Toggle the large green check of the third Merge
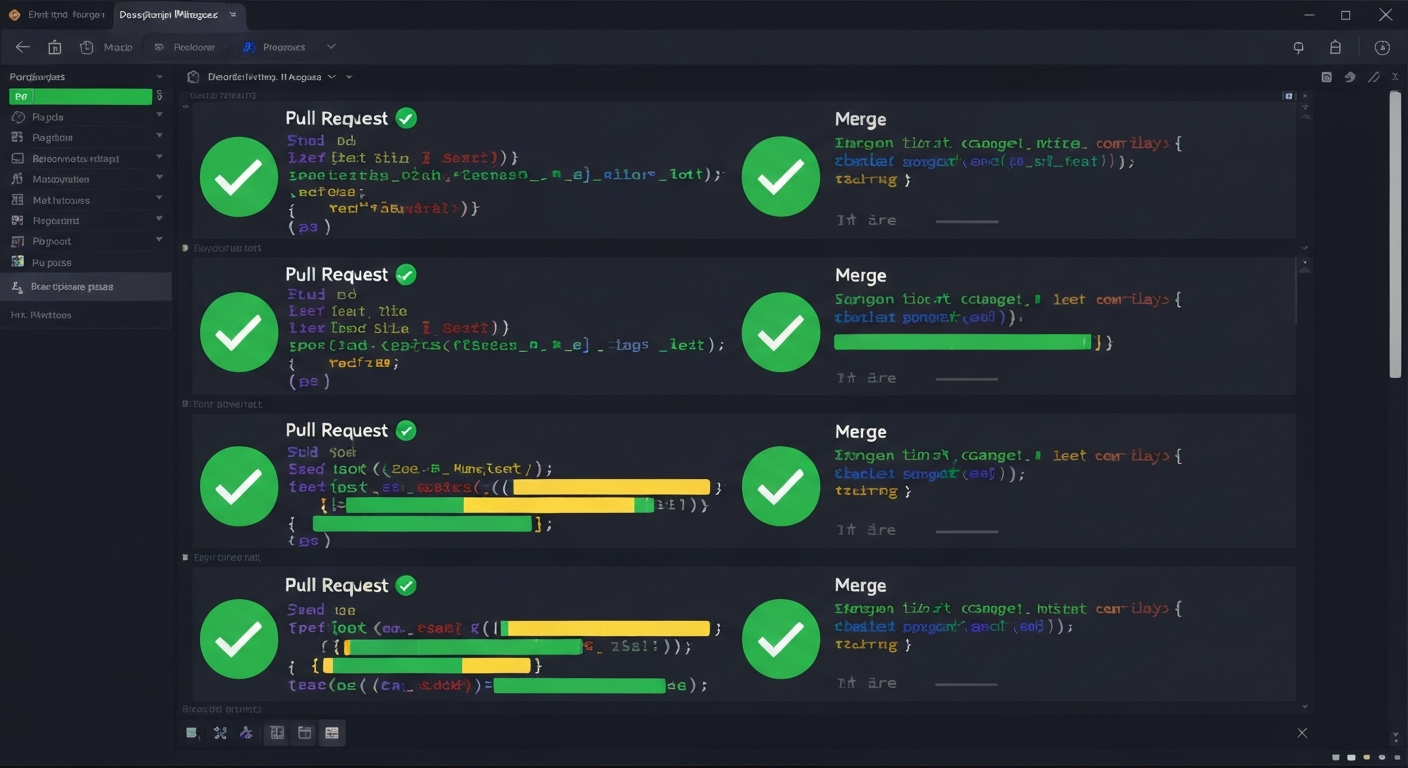1408x768 pixels. coord(781,486)
